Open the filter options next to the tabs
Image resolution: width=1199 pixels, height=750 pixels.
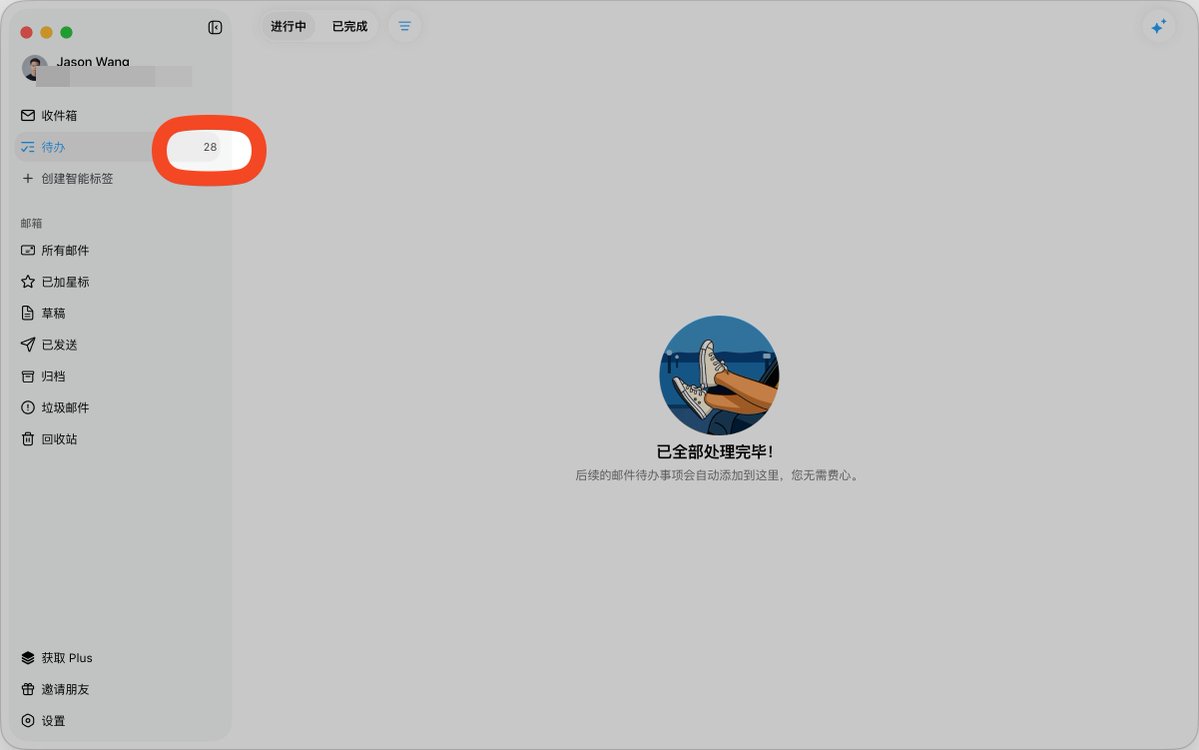coord(404,26)
